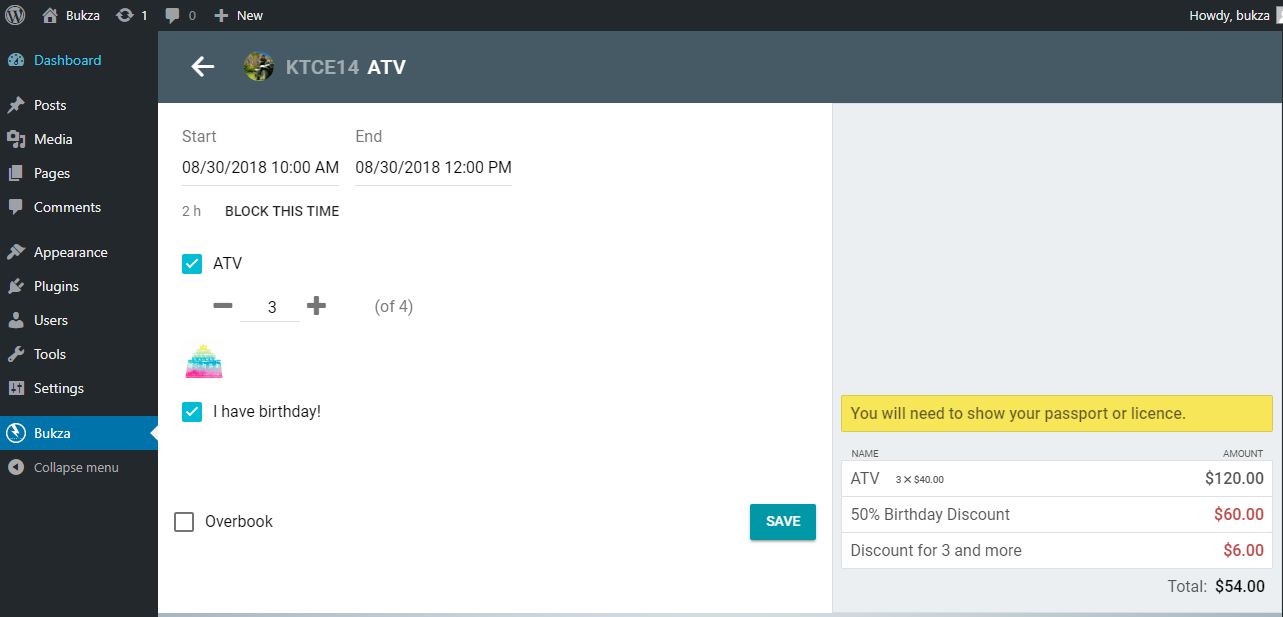Image resolution: width=1283 pixels, height=617 pixels.
Task: Edit the End date and time field
Action: click(x=433, y=167)
